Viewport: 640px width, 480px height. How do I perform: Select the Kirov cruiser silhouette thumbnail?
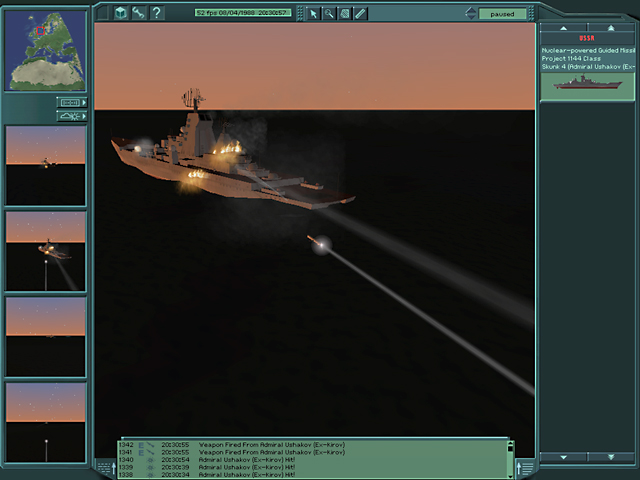[587, 86]
